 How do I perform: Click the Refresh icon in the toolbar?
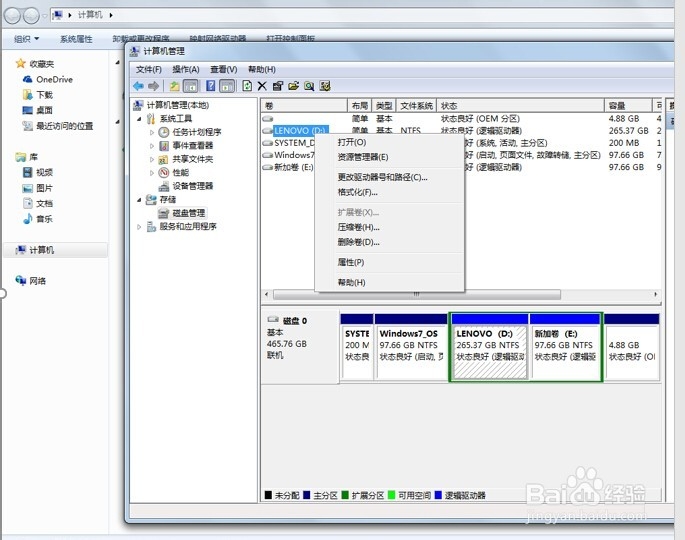(x=247, y=86)
